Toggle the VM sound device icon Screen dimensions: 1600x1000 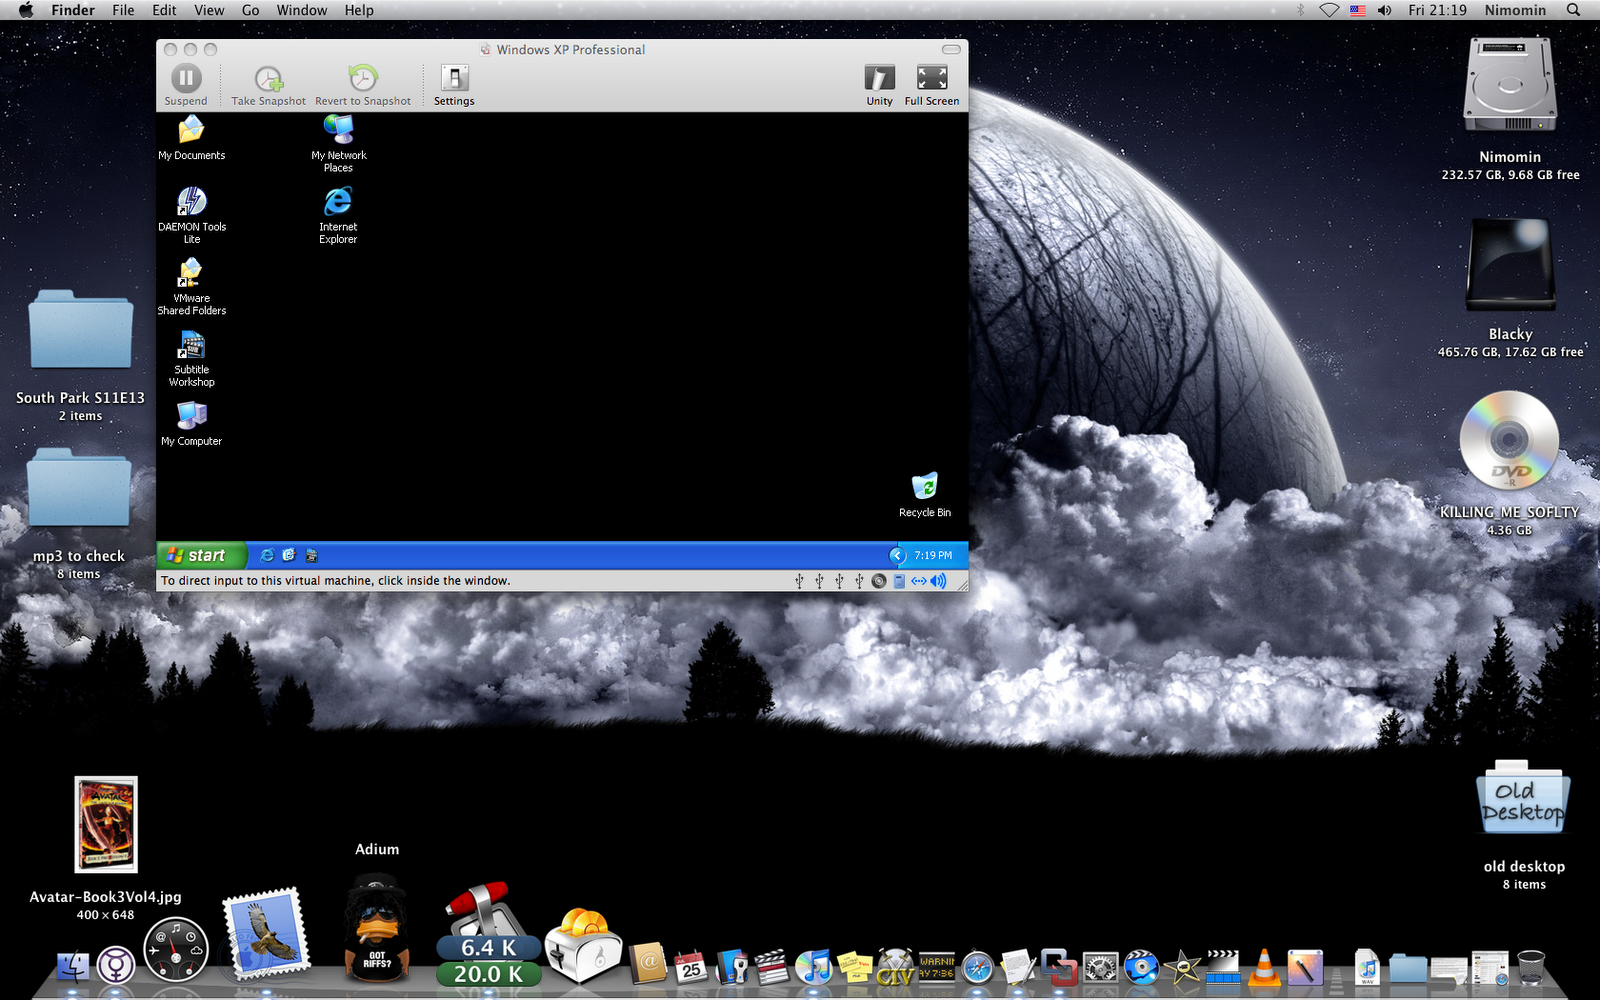(939, 581)
